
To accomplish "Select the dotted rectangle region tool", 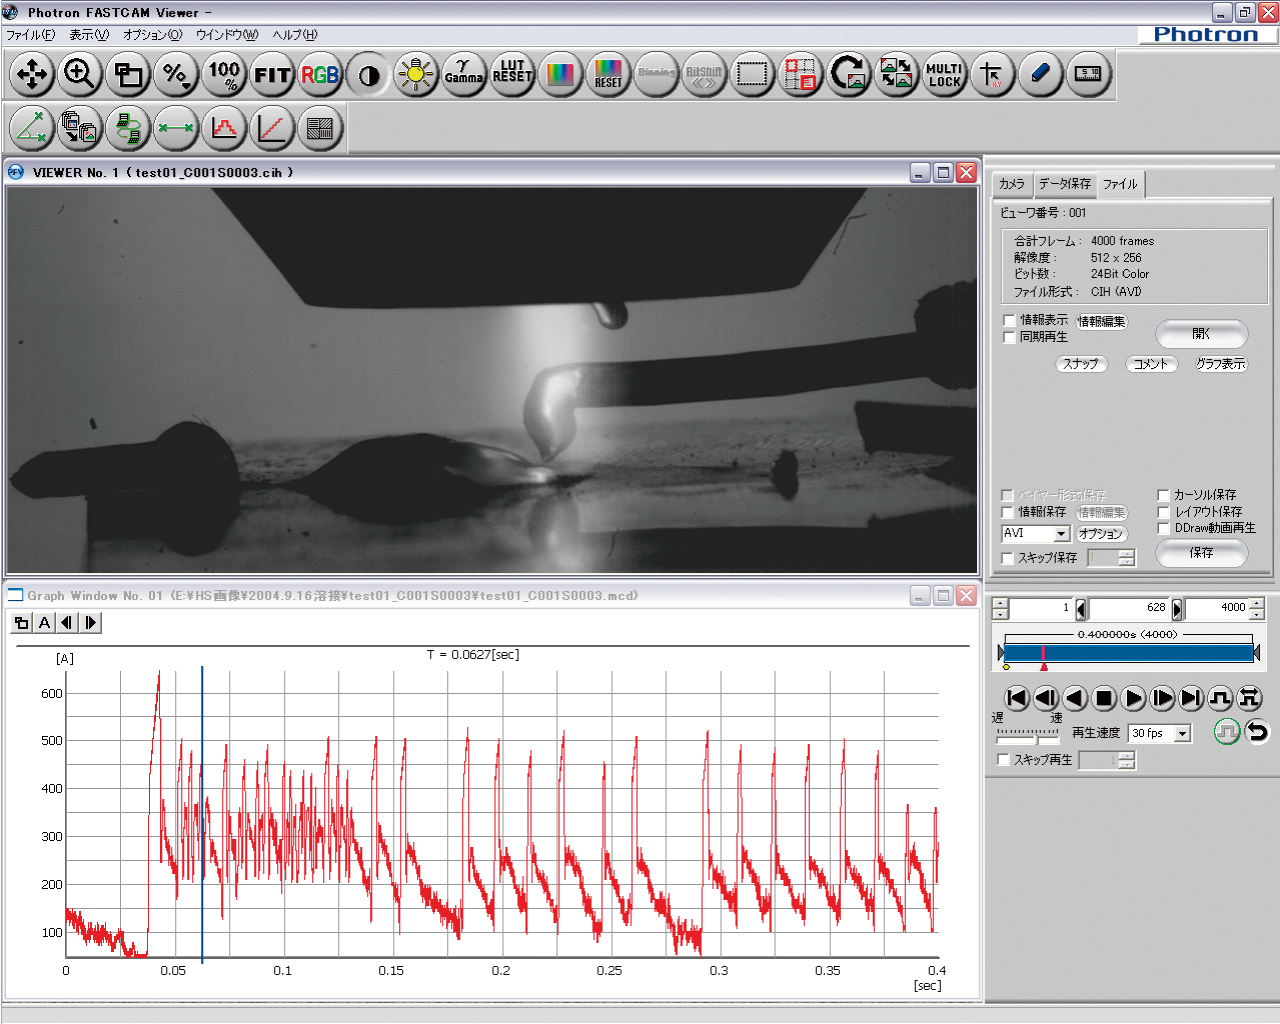I will click(x=752, y=75).
